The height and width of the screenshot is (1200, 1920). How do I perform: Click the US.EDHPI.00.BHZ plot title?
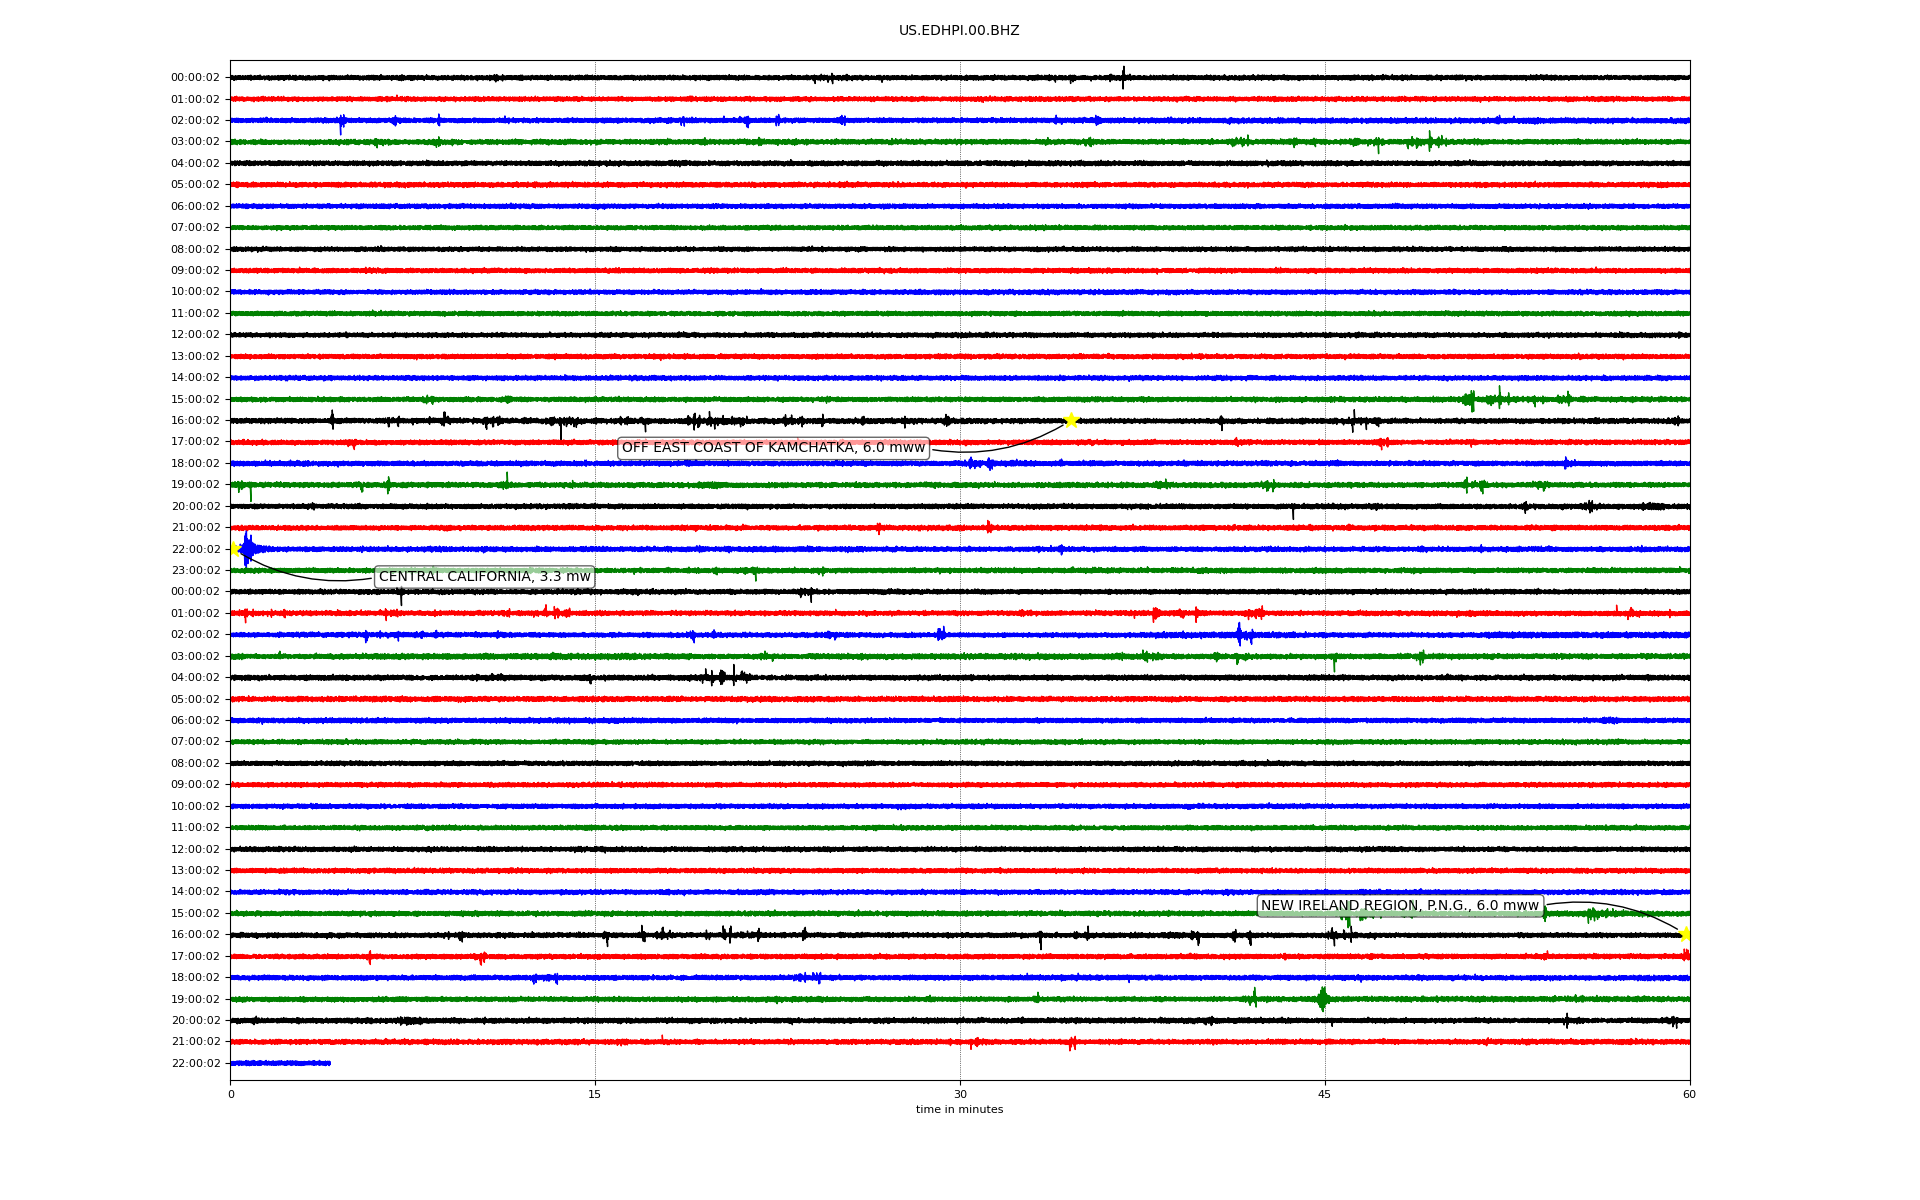click(x=958, y=31)
